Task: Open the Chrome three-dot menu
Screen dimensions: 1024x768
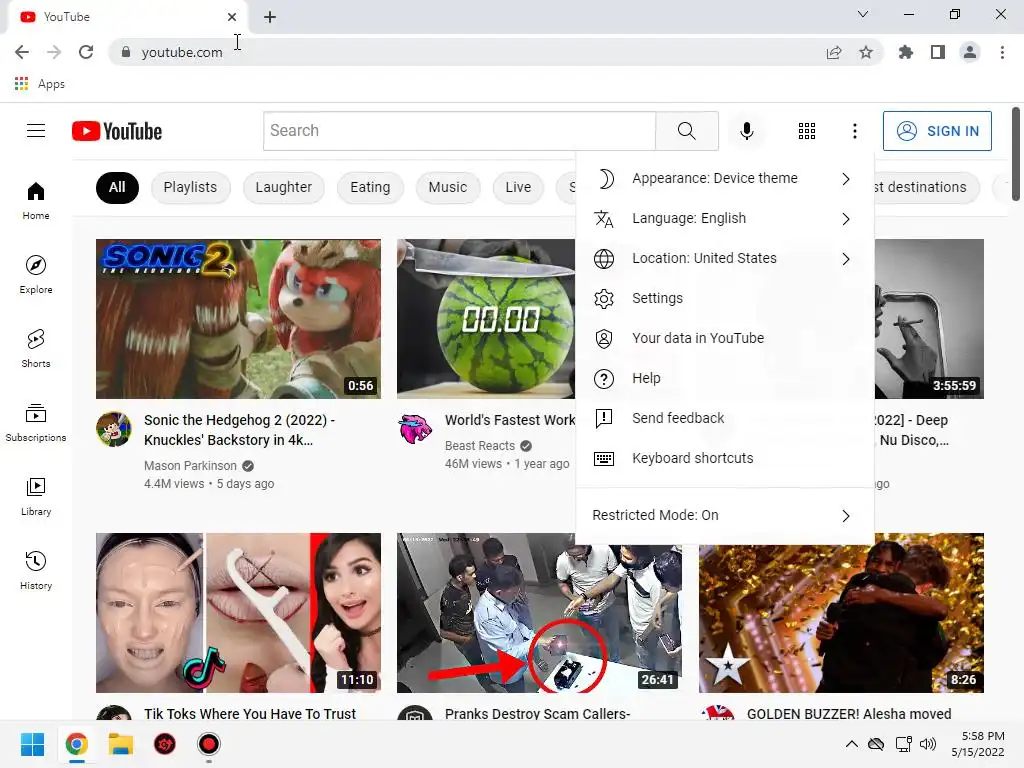Action: point(1002,52)
